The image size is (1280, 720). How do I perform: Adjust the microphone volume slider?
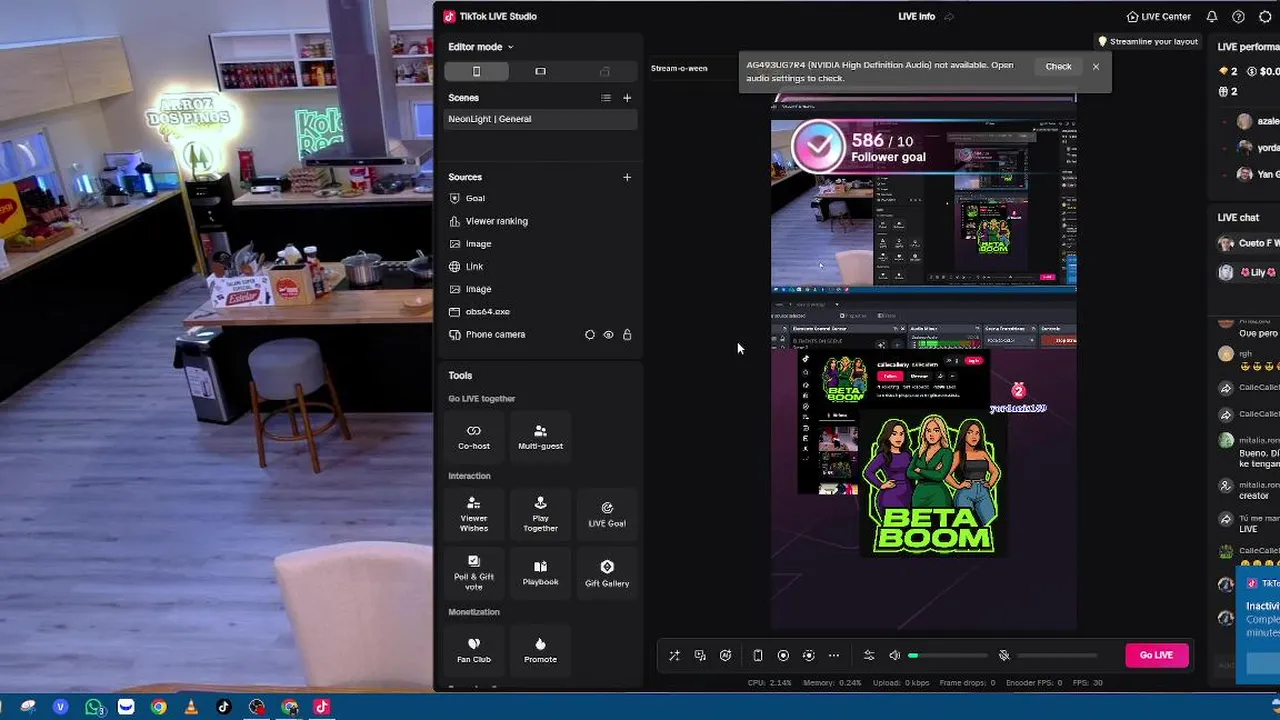(1058, 656)
